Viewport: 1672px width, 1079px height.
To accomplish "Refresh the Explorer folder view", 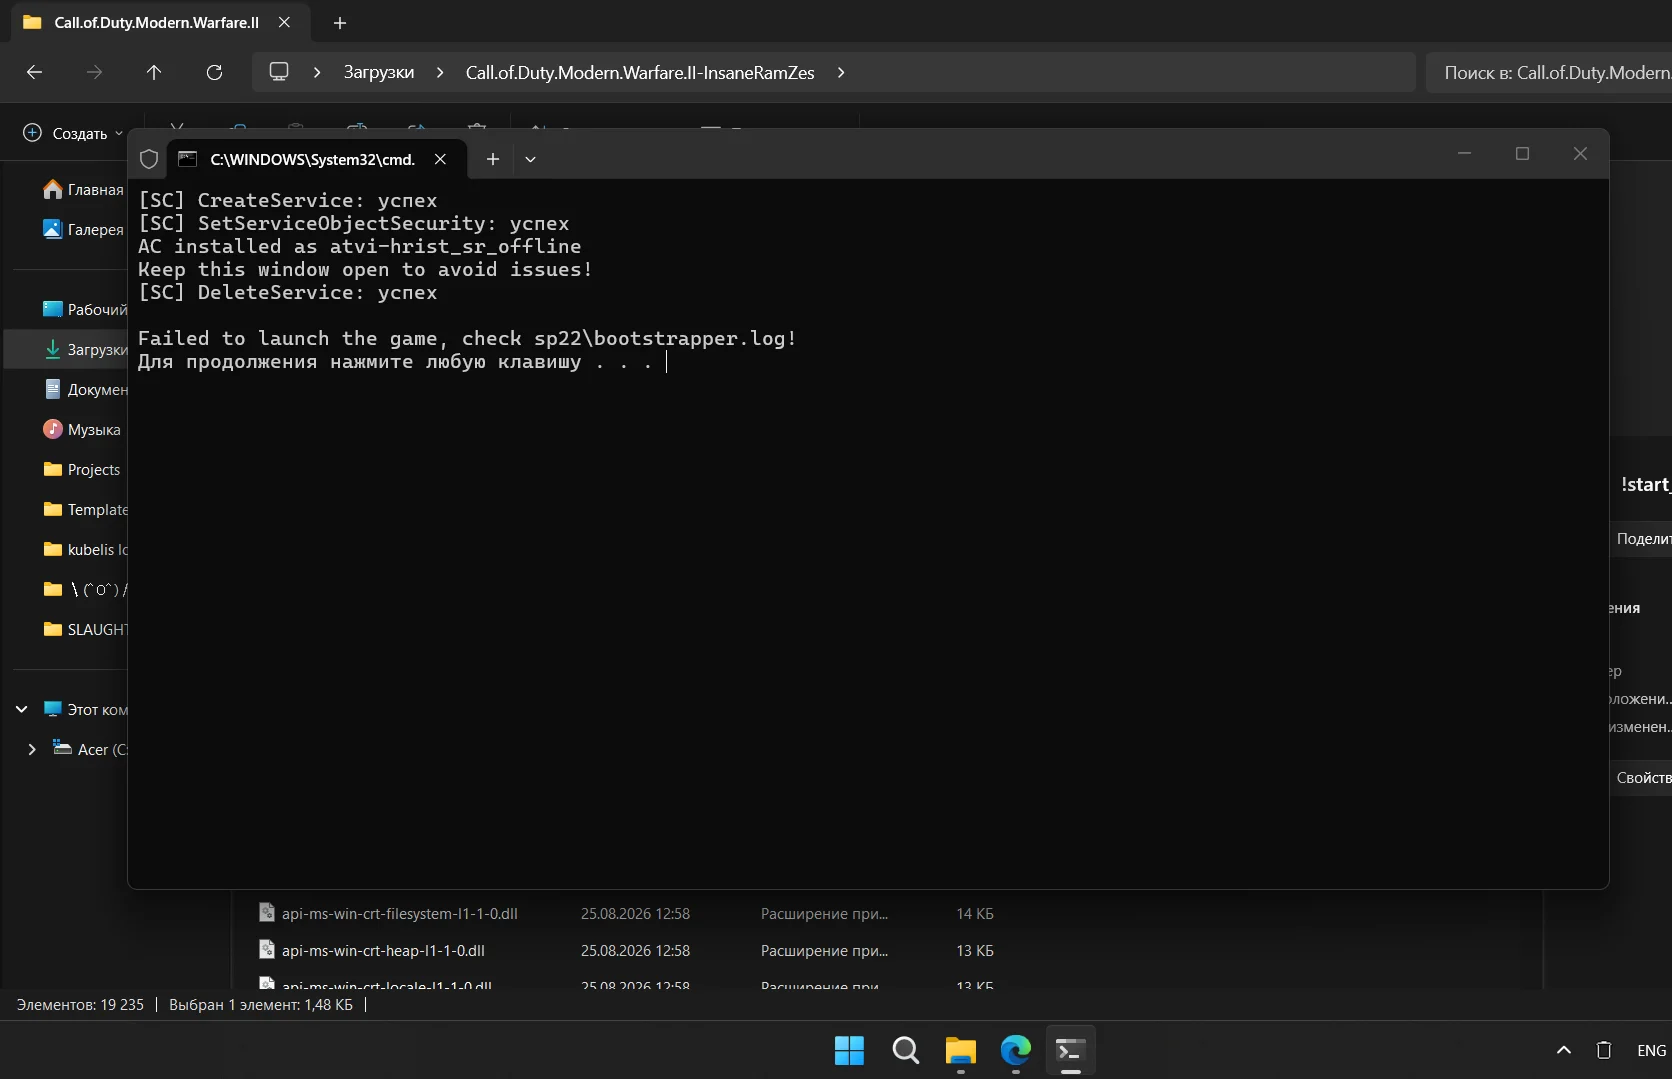I will pos(214,72).
